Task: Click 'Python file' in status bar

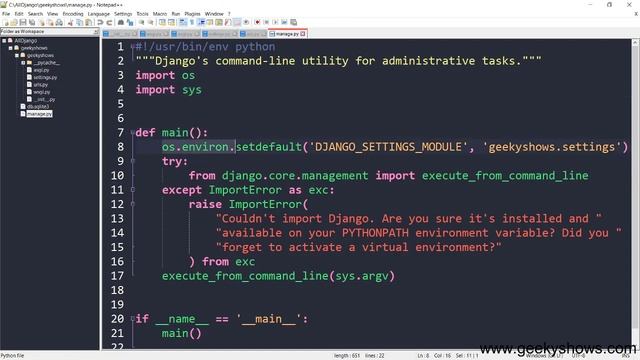Action: coord(13,356)
